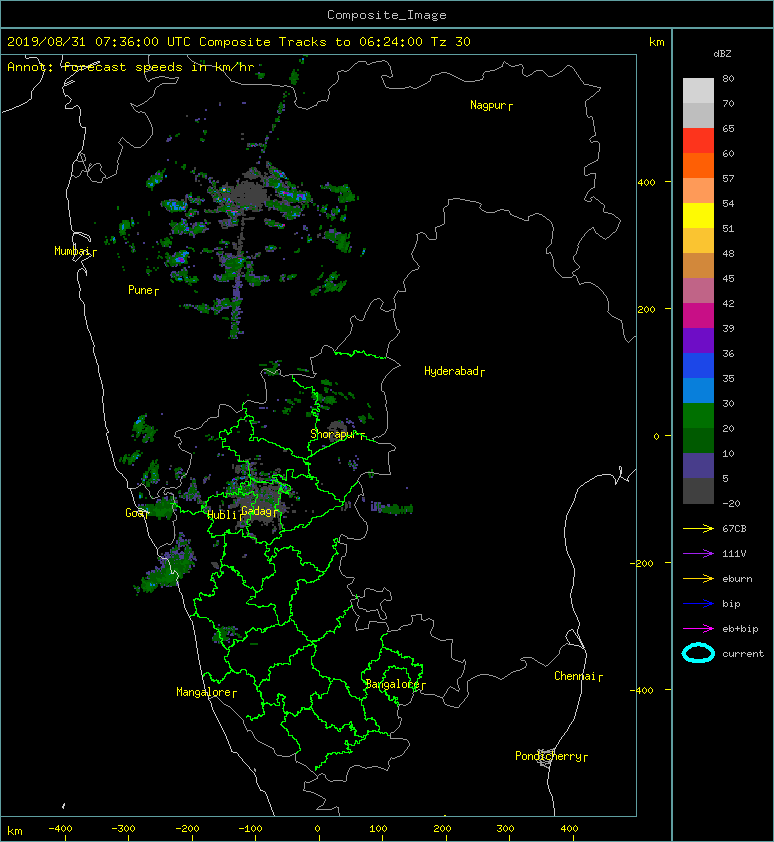Click the purple 39 dBZ color swatch
This screenshot has height=842, width=774.
698,340
